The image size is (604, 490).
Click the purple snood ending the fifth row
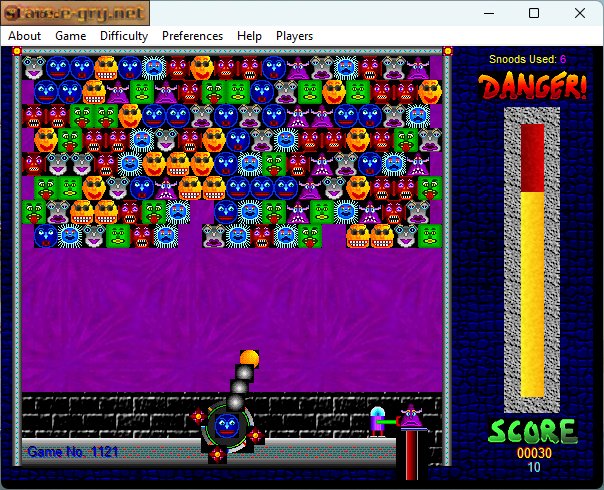(x=418, y=164)
